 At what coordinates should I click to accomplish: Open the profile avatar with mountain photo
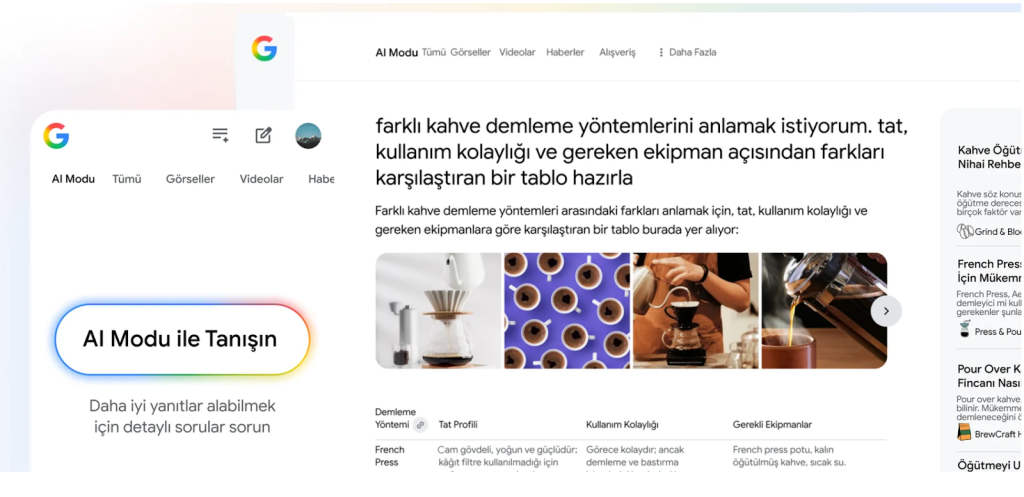tap(308, 136)
